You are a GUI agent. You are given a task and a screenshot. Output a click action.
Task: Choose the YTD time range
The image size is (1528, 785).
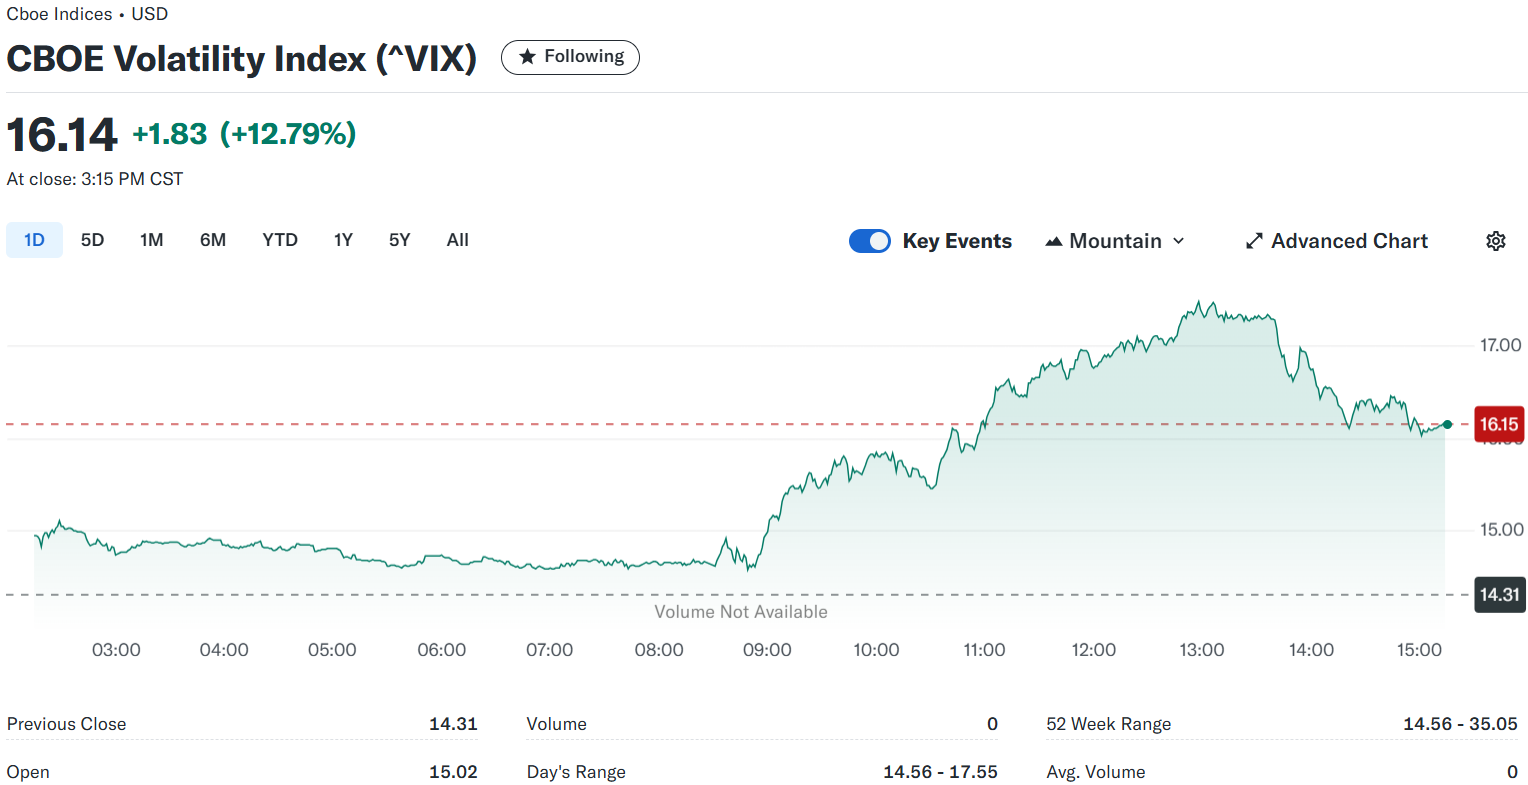click(x=280, y=240)
